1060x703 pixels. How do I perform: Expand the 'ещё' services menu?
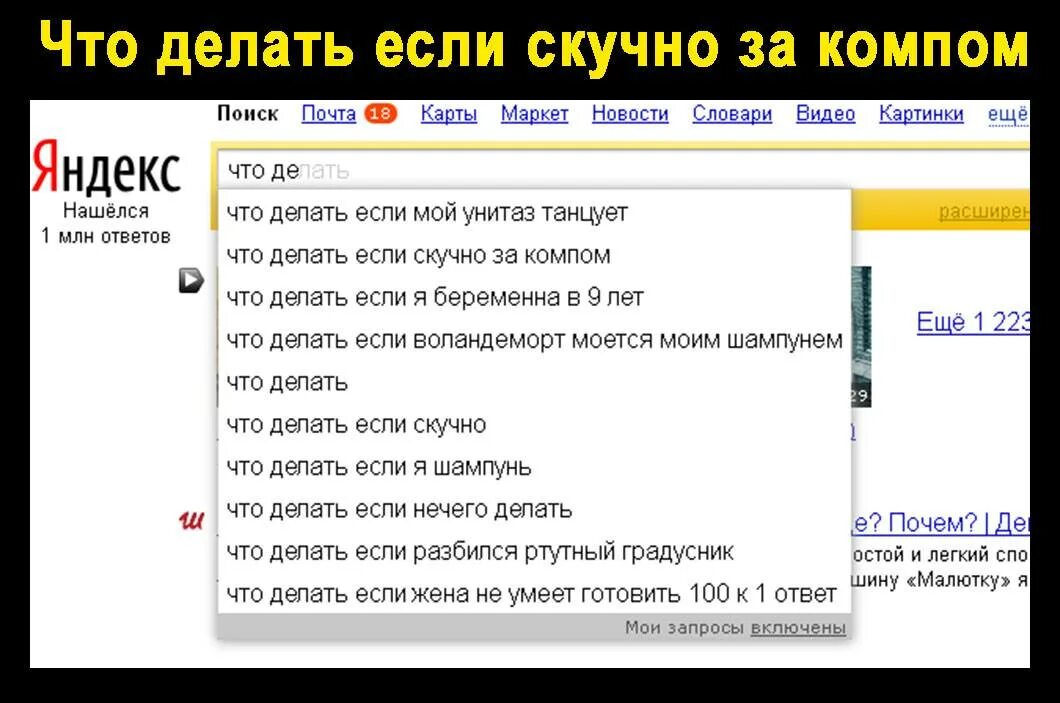pyautogui.click(x=1006, y=114)
